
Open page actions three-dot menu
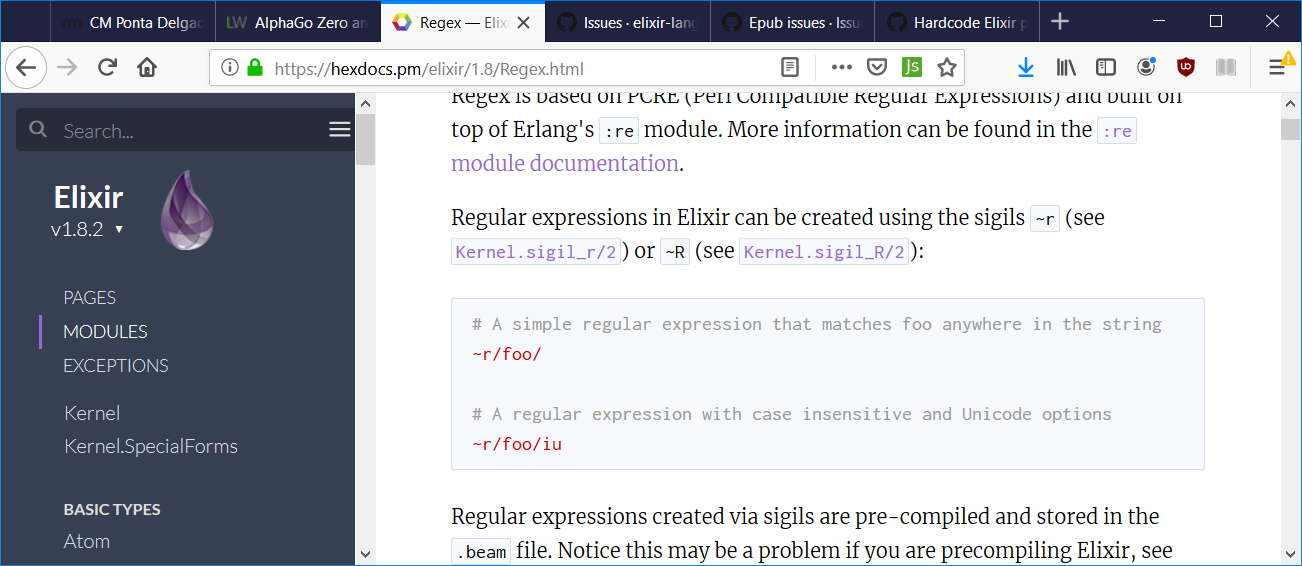(842, 68)
